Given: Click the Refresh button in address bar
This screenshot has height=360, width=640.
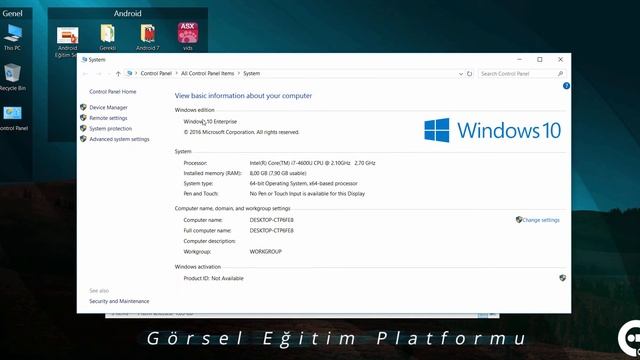Looking at the screenshot, I should [x=469, y=73].
